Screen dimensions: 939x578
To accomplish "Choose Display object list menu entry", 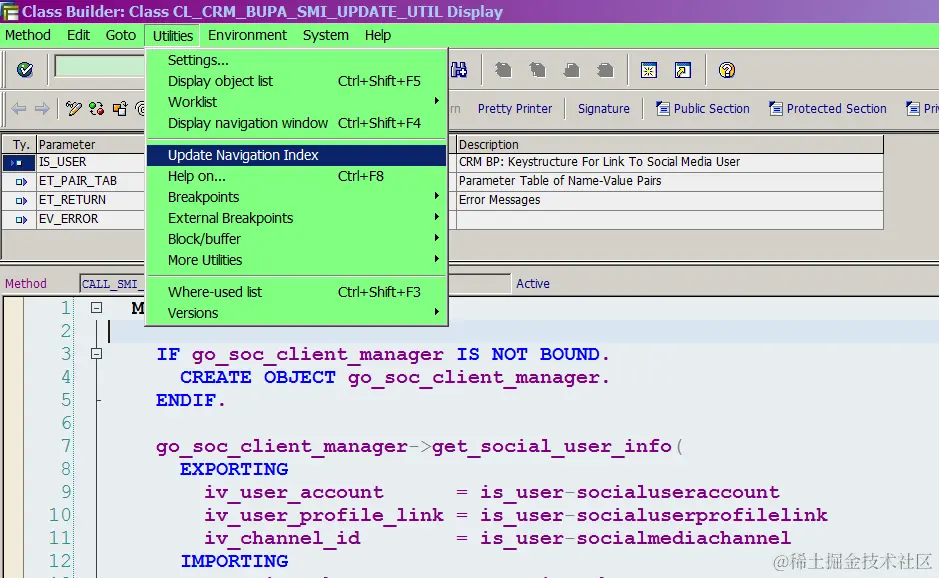I will (x=296, y=81).
